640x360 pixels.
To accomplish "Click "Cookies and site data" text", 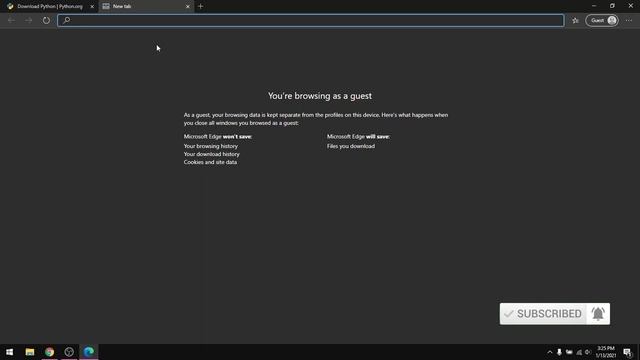I will click(x=210, y=162).
